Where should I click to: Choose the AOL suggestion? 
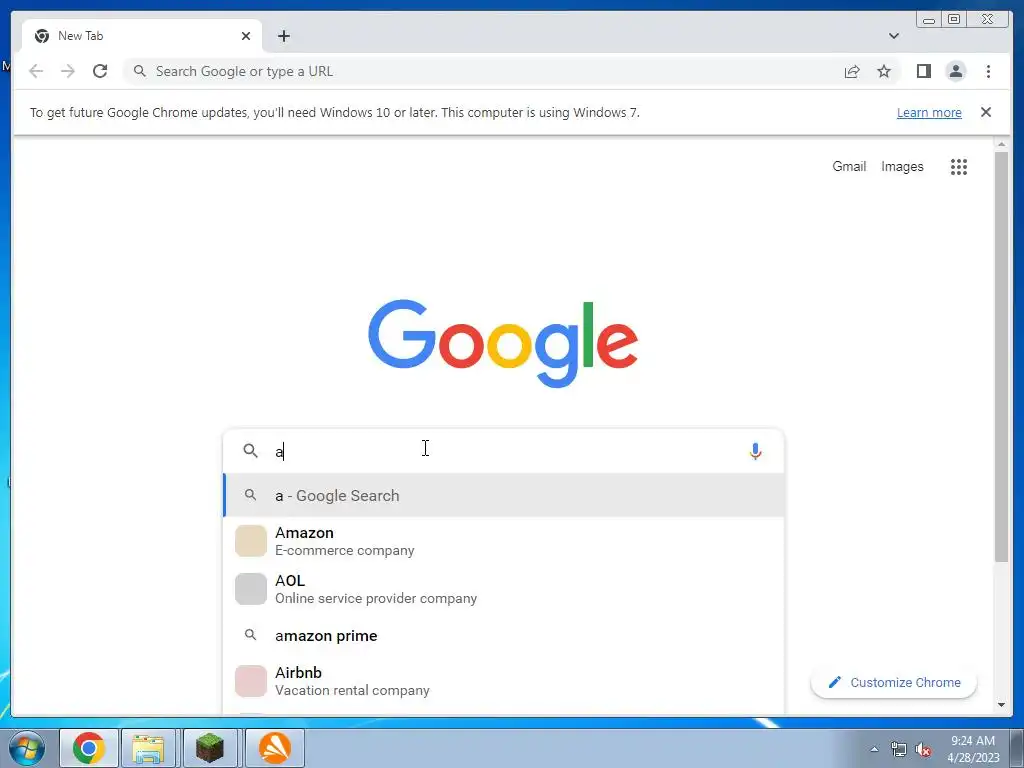click(504, 589)
